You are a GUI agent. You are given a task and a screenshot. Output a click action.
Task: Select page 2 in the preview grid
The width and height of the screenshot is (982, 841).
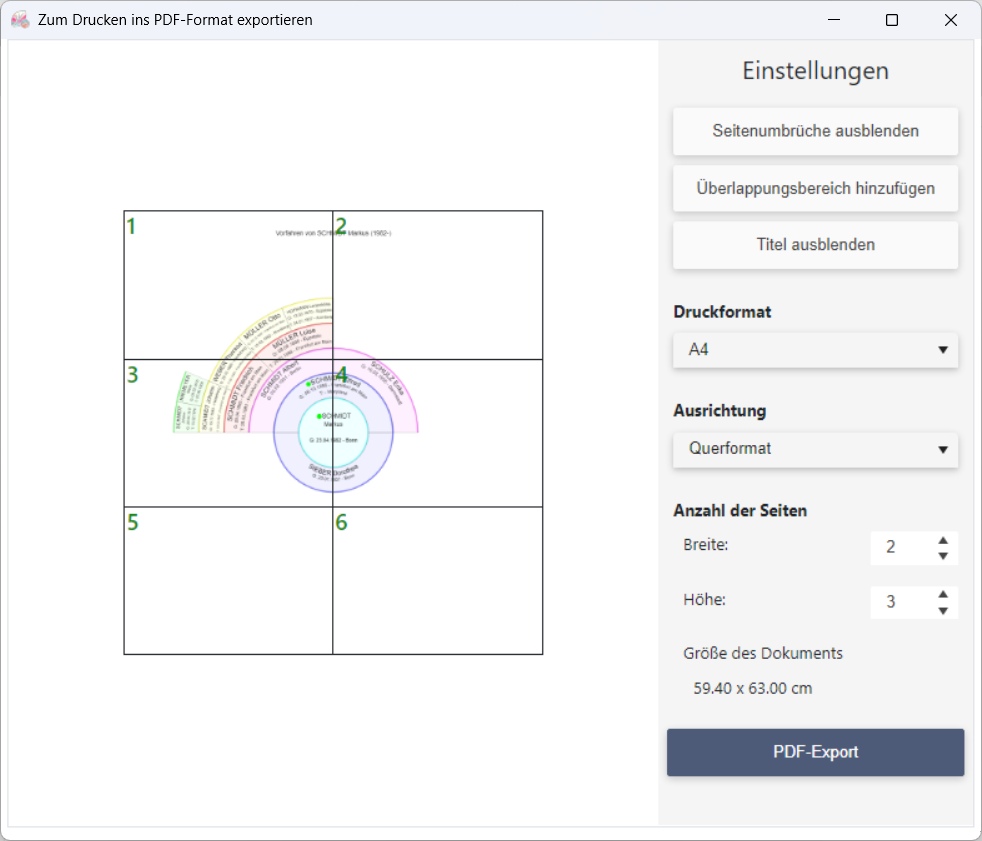437,285
